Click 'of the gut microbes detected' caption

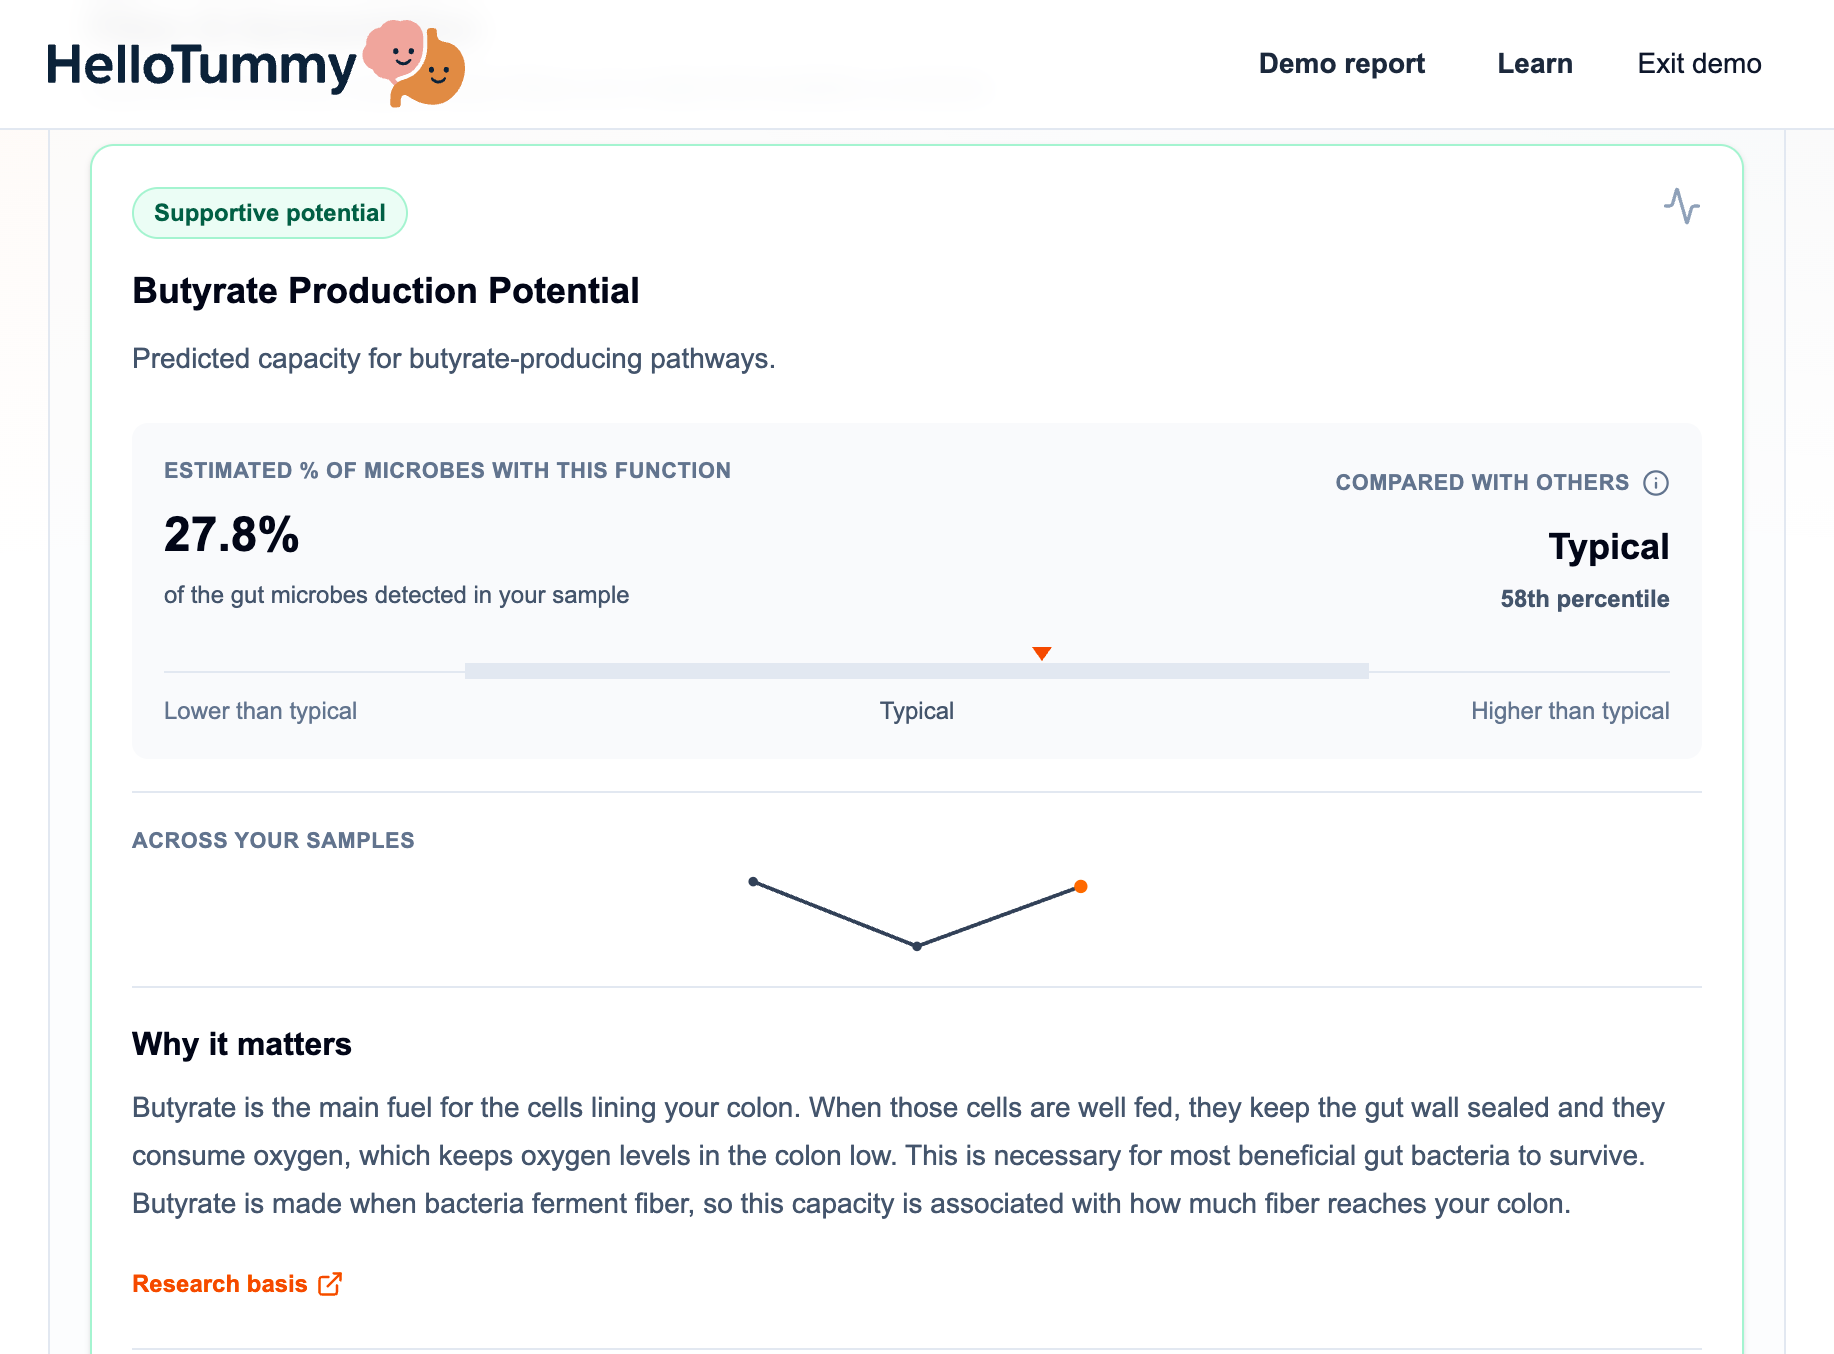click(x=396, y=595)
